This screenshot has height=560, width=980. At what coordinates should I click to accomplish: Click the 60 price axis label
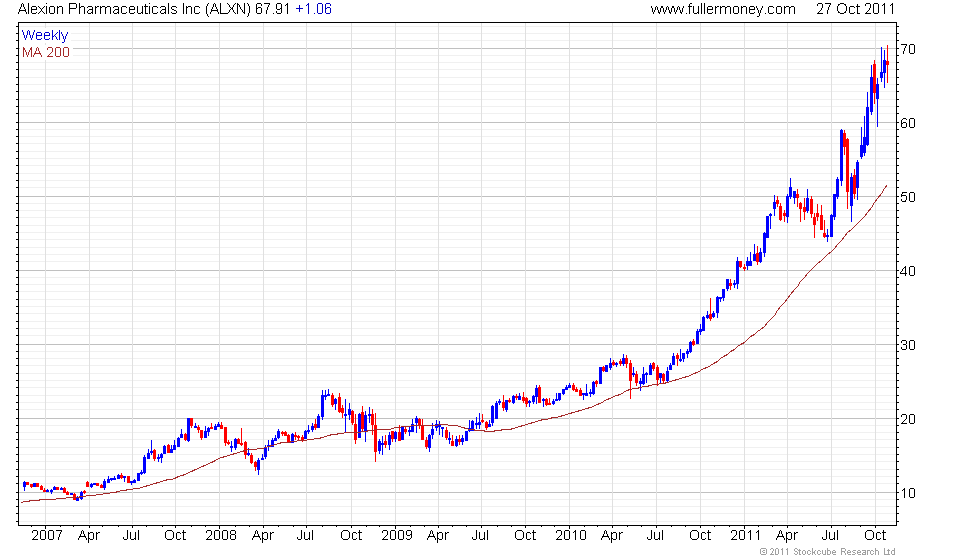pyautogui.click(x=908, y=123)
